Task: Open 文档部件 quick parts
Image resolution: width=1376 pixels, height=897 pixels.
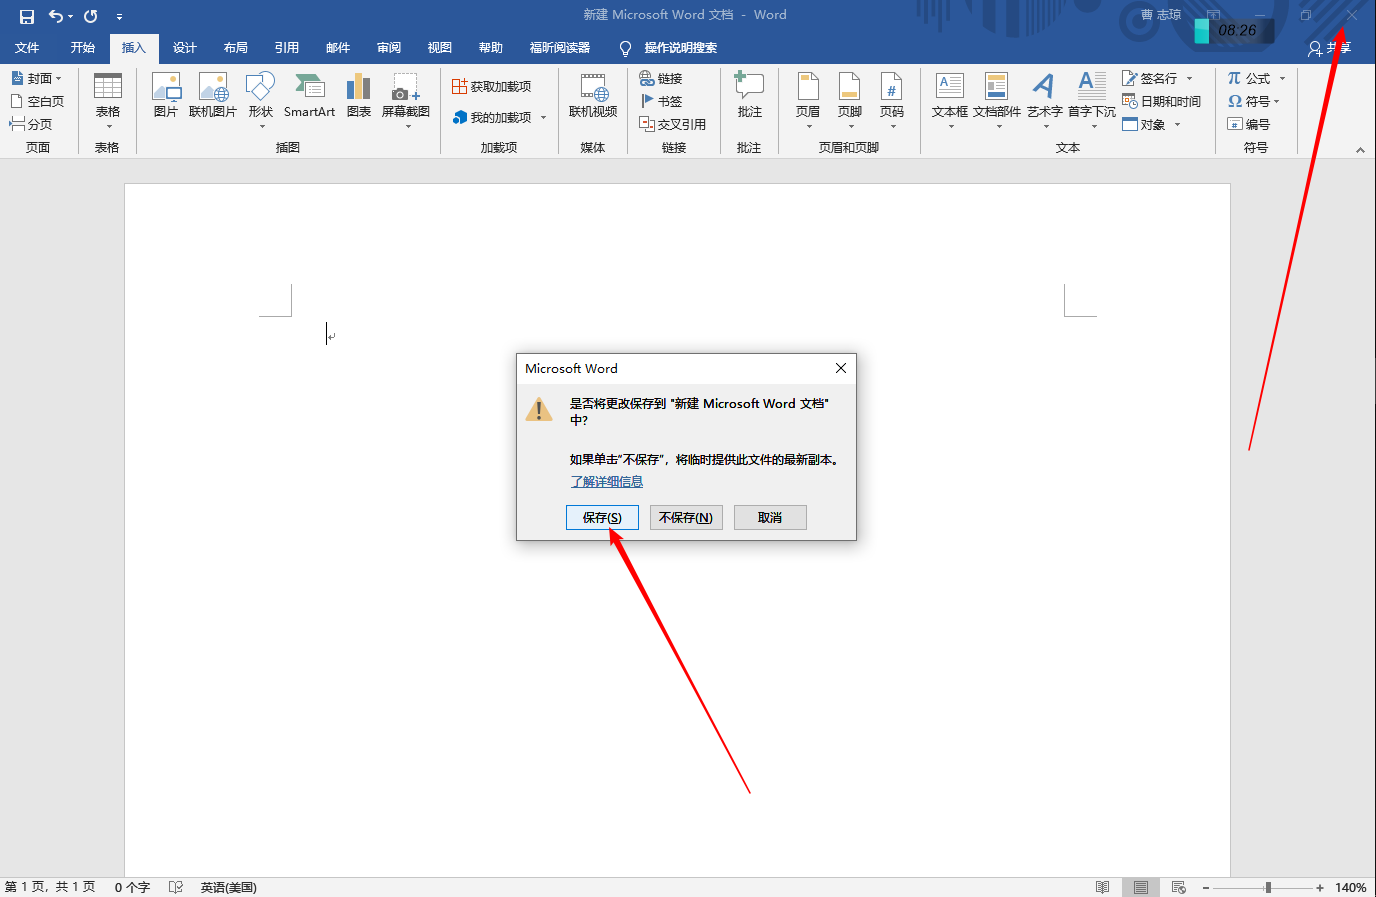Action: (x=997, y=100)
